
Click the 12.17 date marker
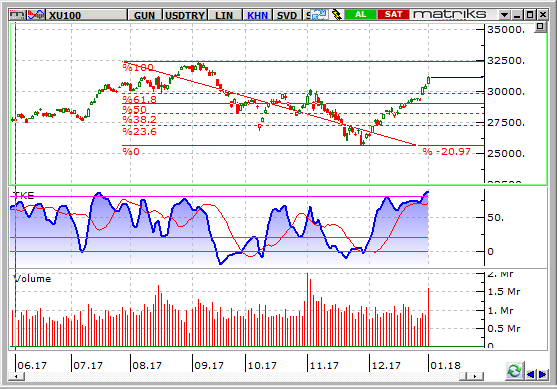click(x=386, y=365)
